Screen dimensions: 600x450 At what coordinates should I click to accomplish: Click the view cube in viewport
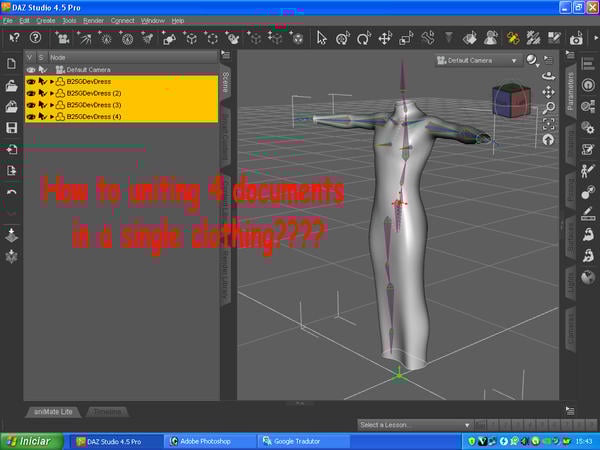(x=511, y=100)
